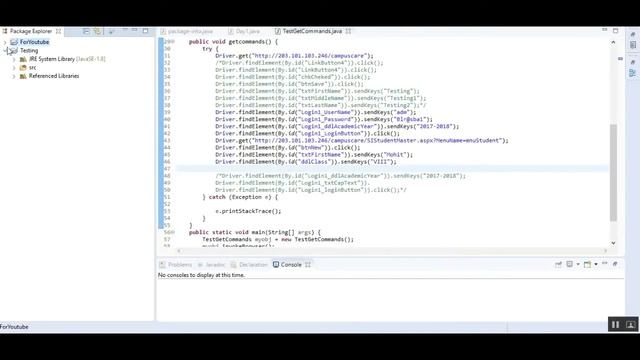
Task: Select the Testing project
Action: tap(29, 51)
